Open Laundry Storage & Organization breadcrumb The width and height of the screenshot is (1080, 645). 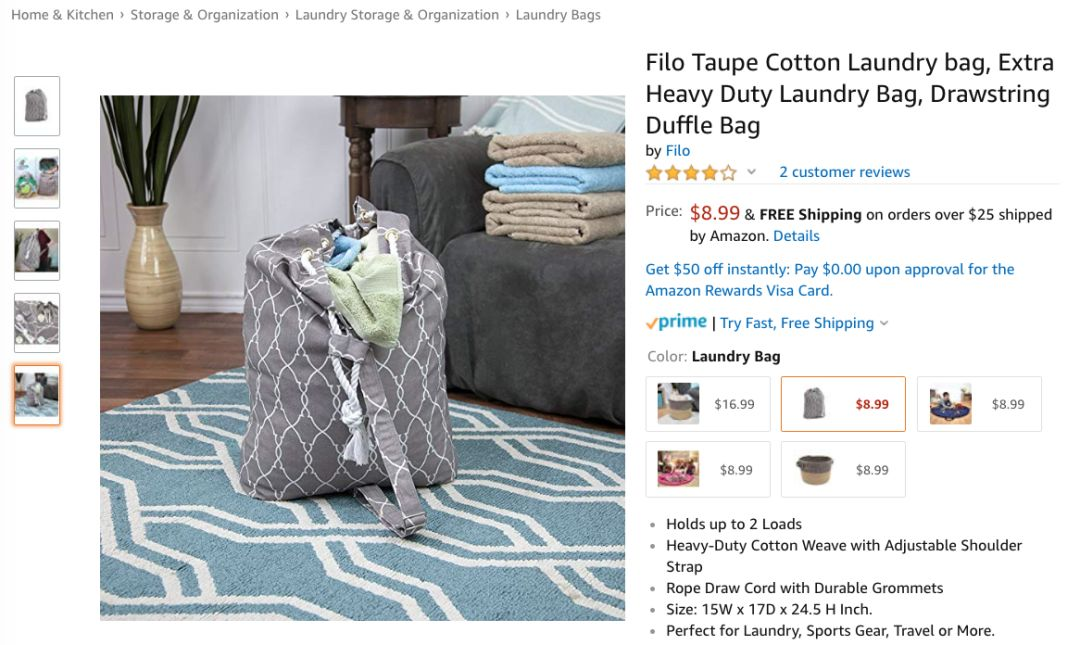[397, 15]
